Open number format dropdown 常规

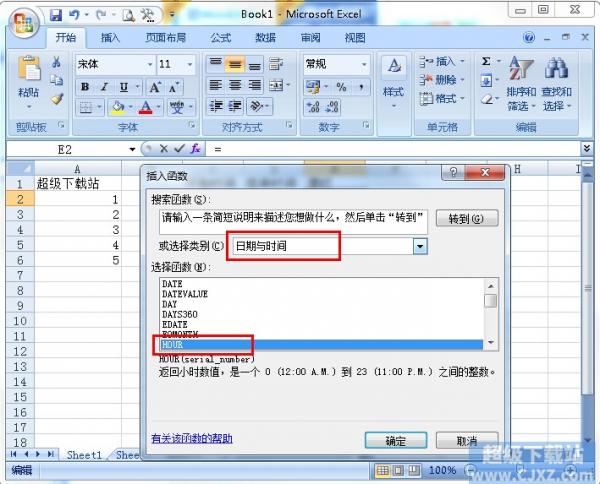(364, 64)
